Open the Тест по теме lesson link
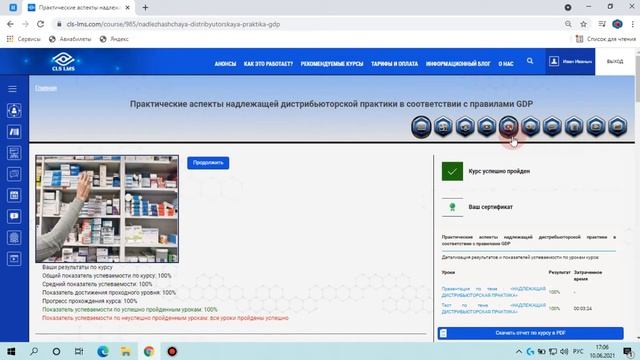Screen dimensions: 640x360 493,308
